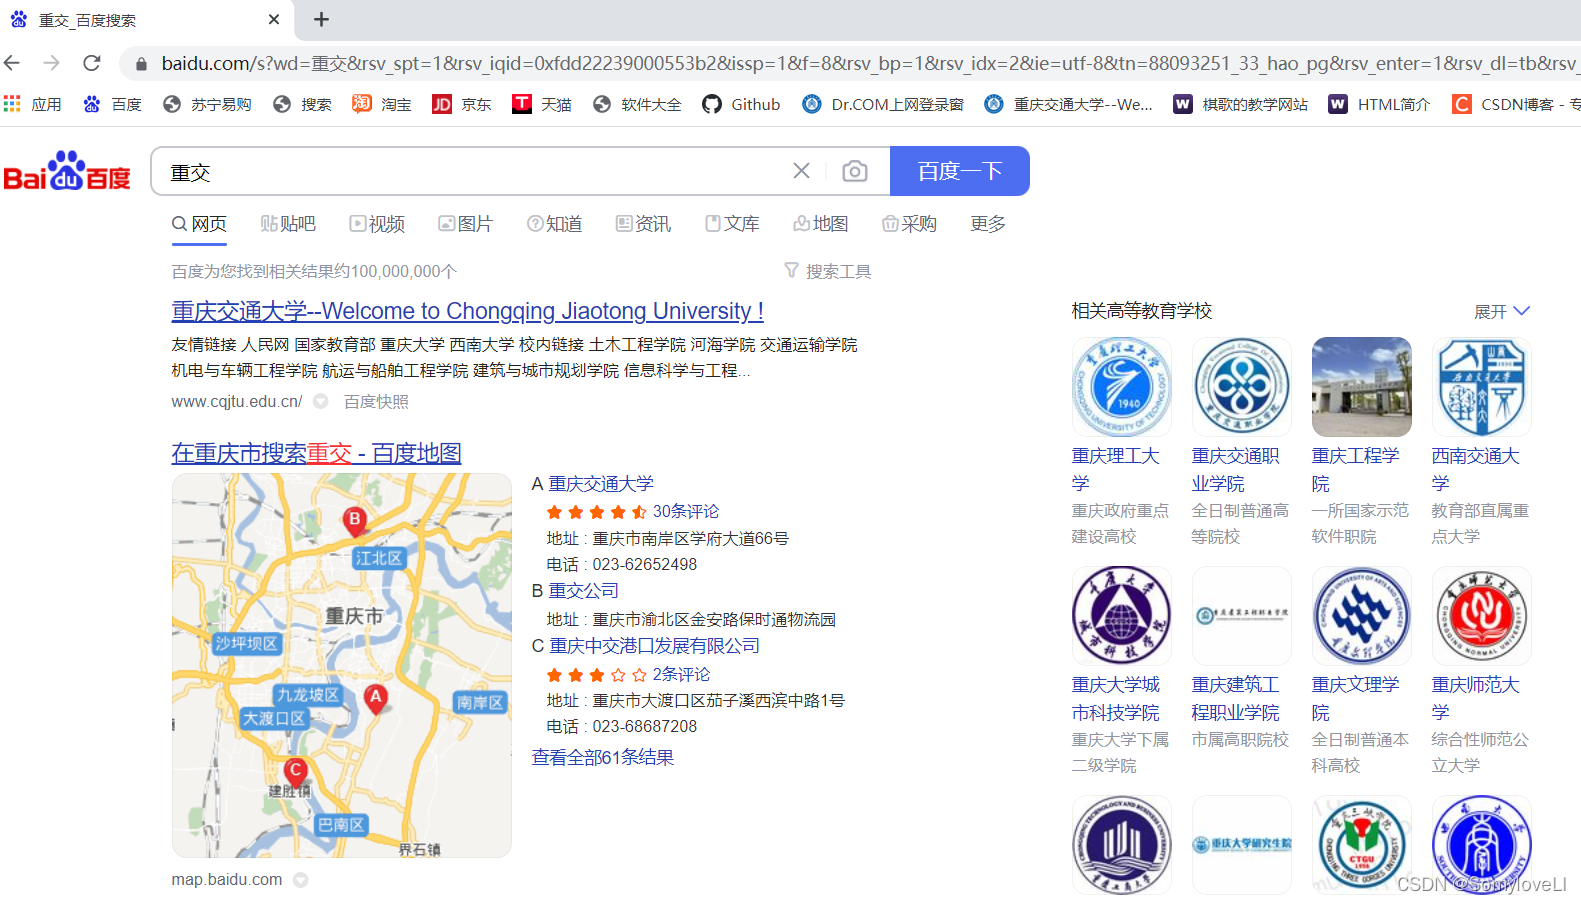The image size is (1581, 904).
Task: Click the browser back arrow
Action: (x=13, y=63)
